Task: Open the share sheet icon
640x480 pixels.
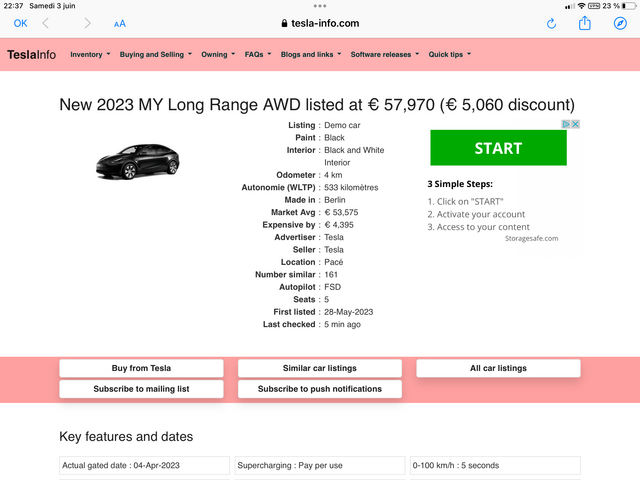Action: 584,23
